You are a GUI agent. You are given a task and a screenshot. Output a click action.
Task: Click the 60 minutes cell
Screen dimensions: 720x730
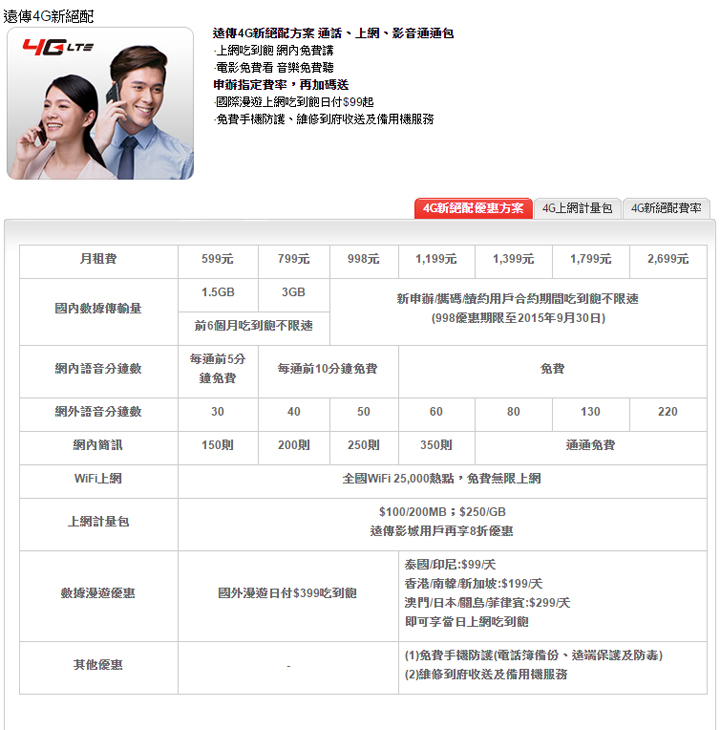pyautogui.click(x=436, y=412)
